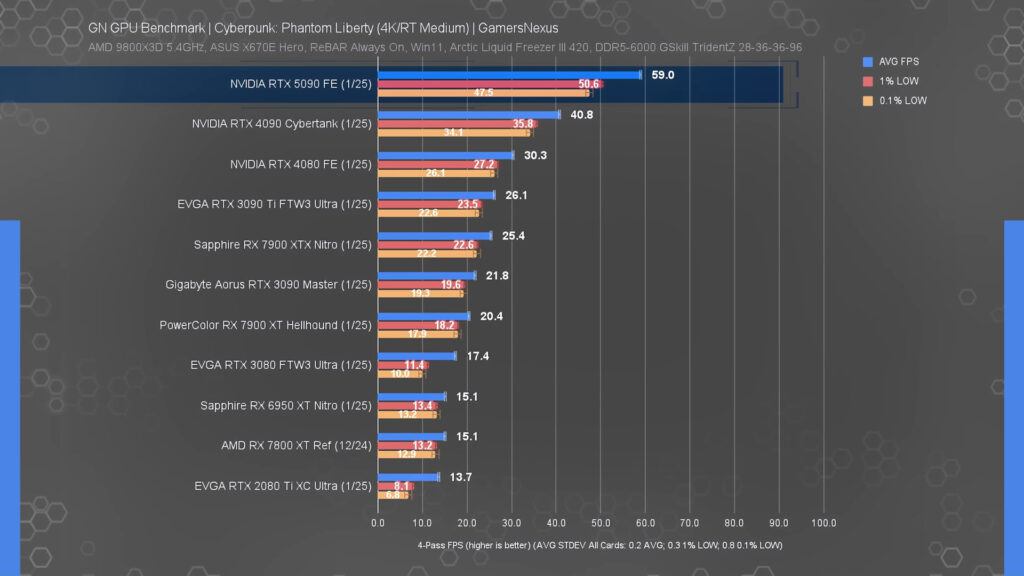The width and height of the screenshot is (1024, 576).
Task: Select the NVIDIA RTX 5090 FE row label
Action: coord(300,84)
